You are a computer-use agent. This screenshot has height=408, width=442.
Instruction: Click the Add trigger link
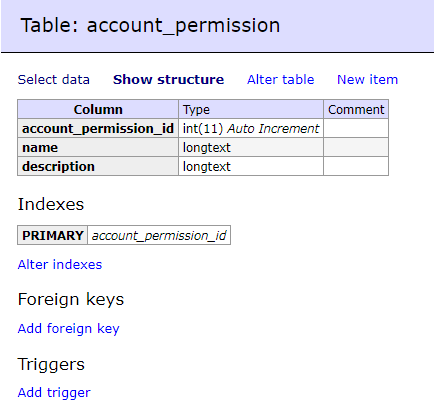click(54, 393)
